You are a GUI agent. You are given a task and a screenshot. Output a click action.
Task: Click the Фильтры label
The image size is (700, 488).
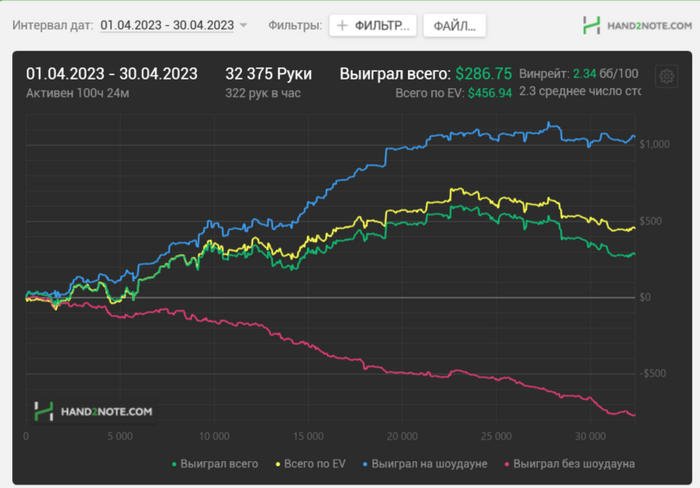coord(295,25)
